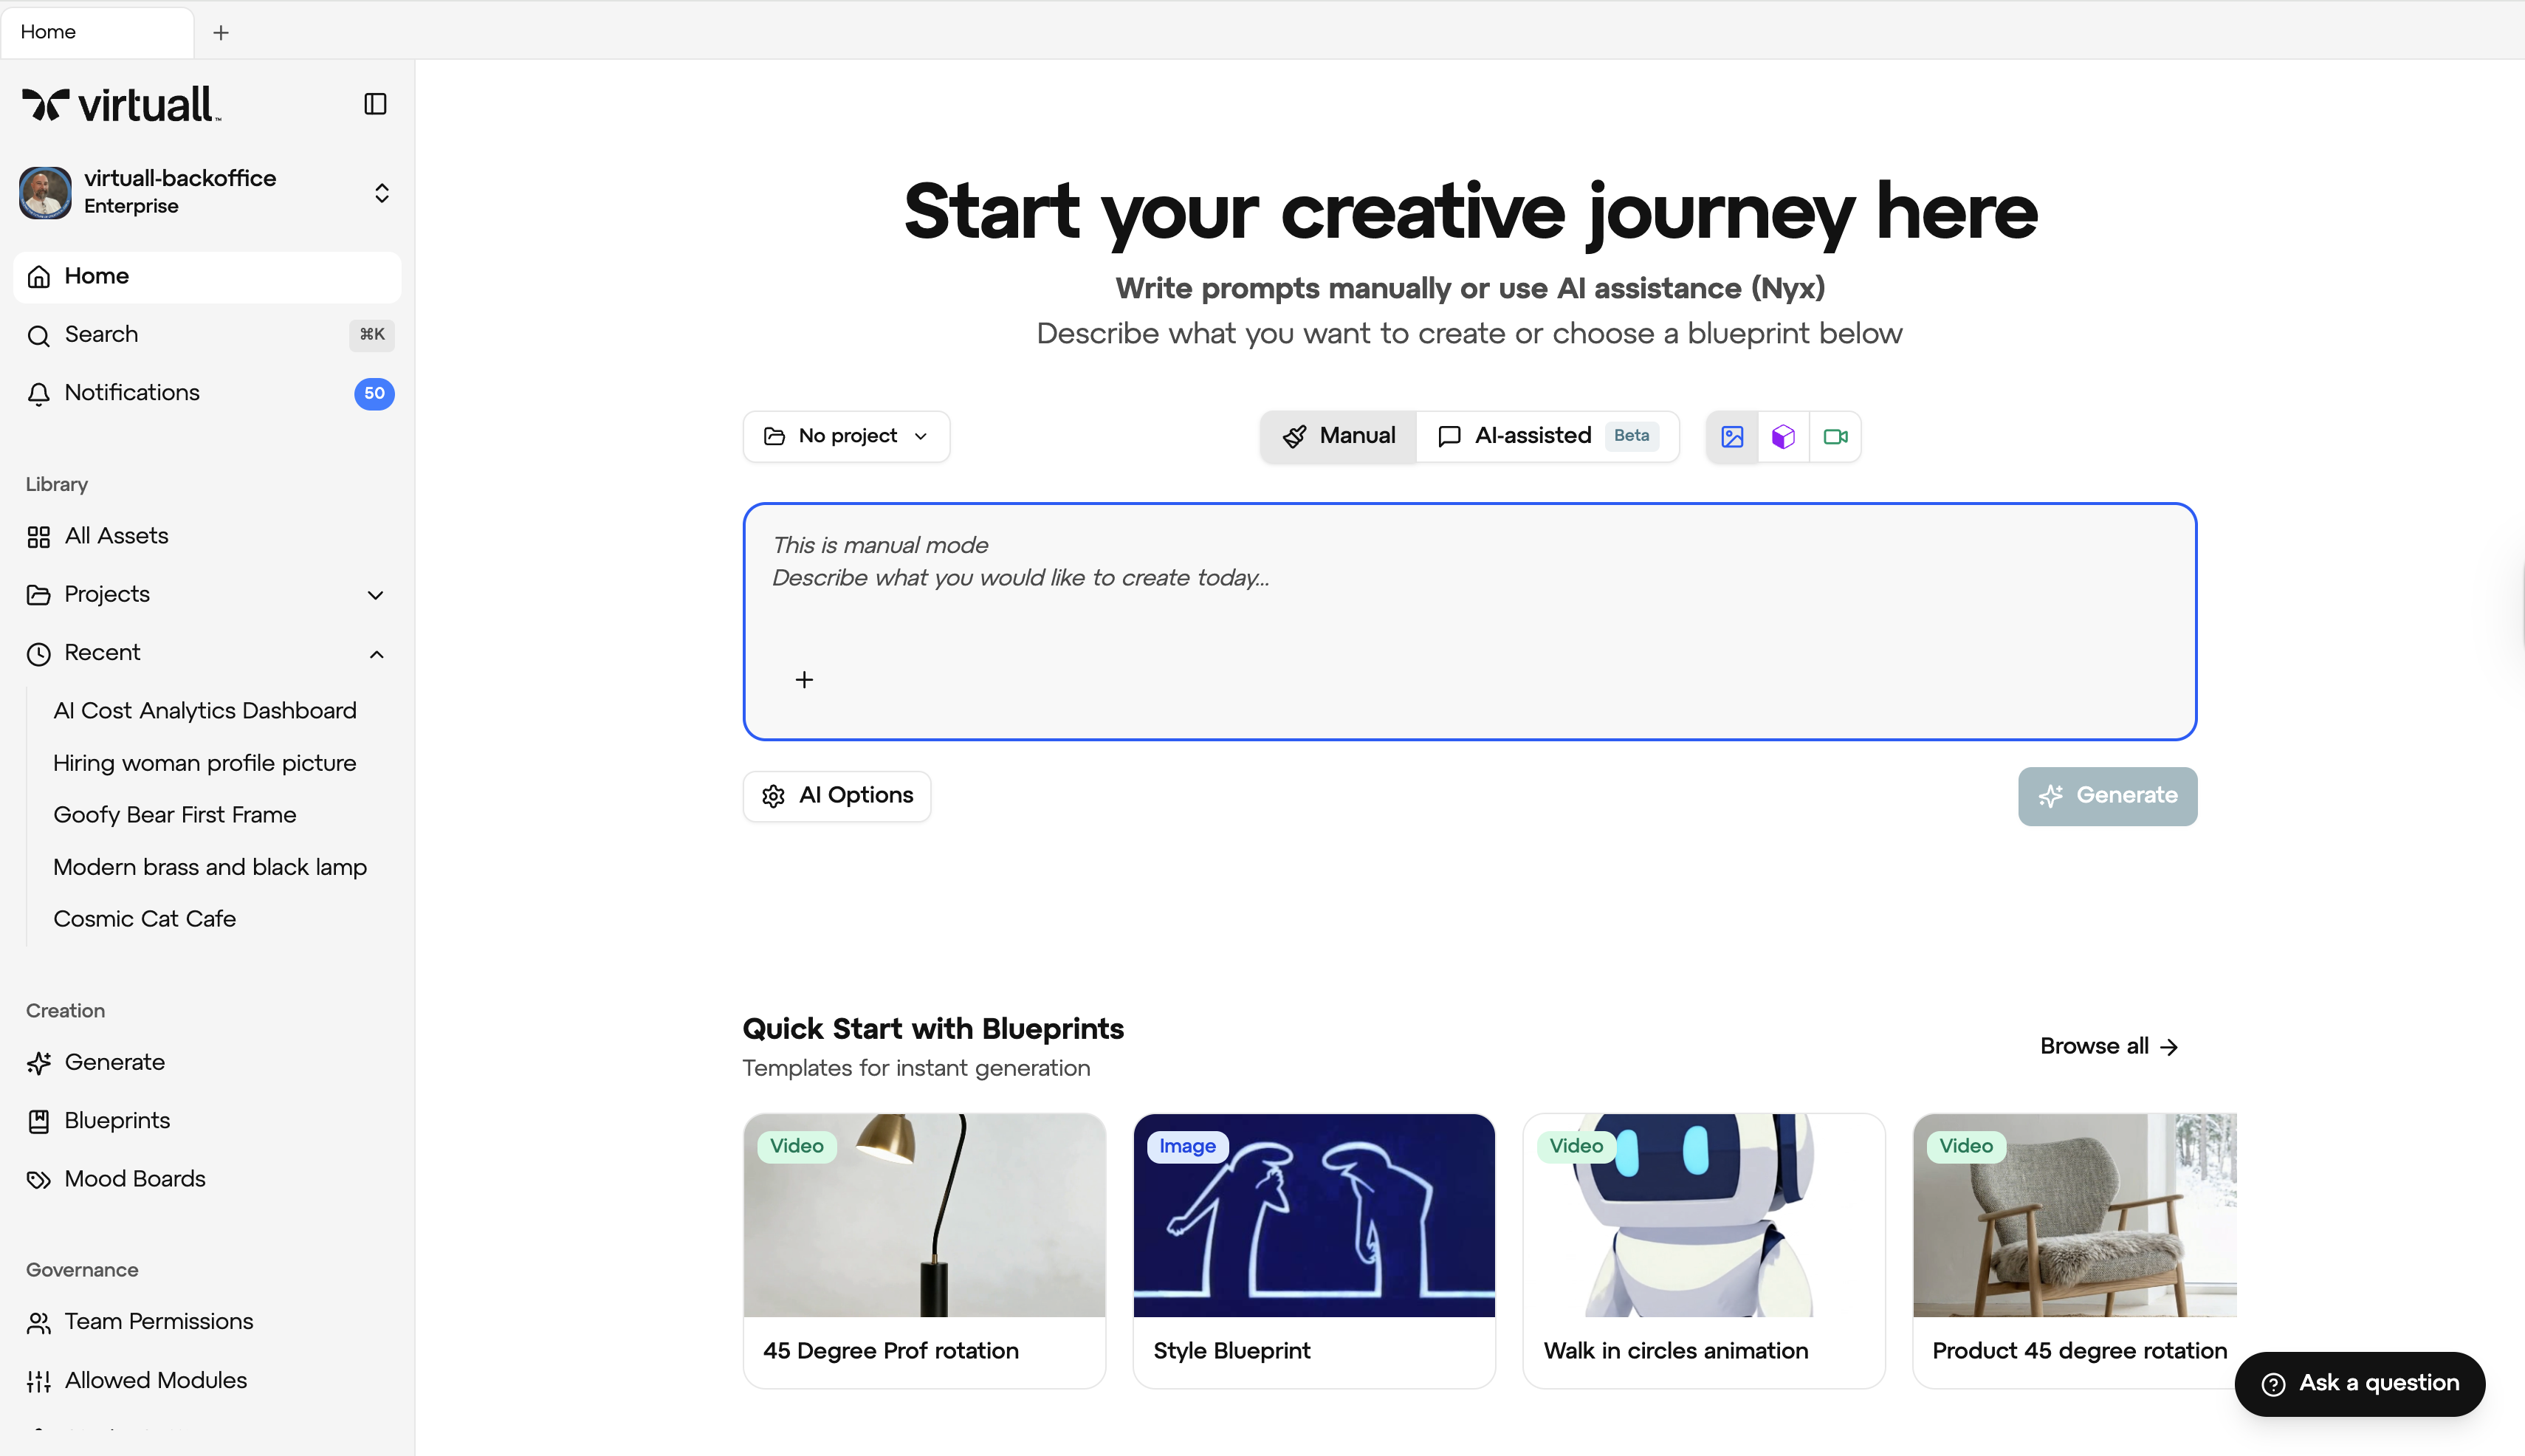2525x1456 pixels.
Task: Collapse the Recent section chevron
Action: coord(376,654)
